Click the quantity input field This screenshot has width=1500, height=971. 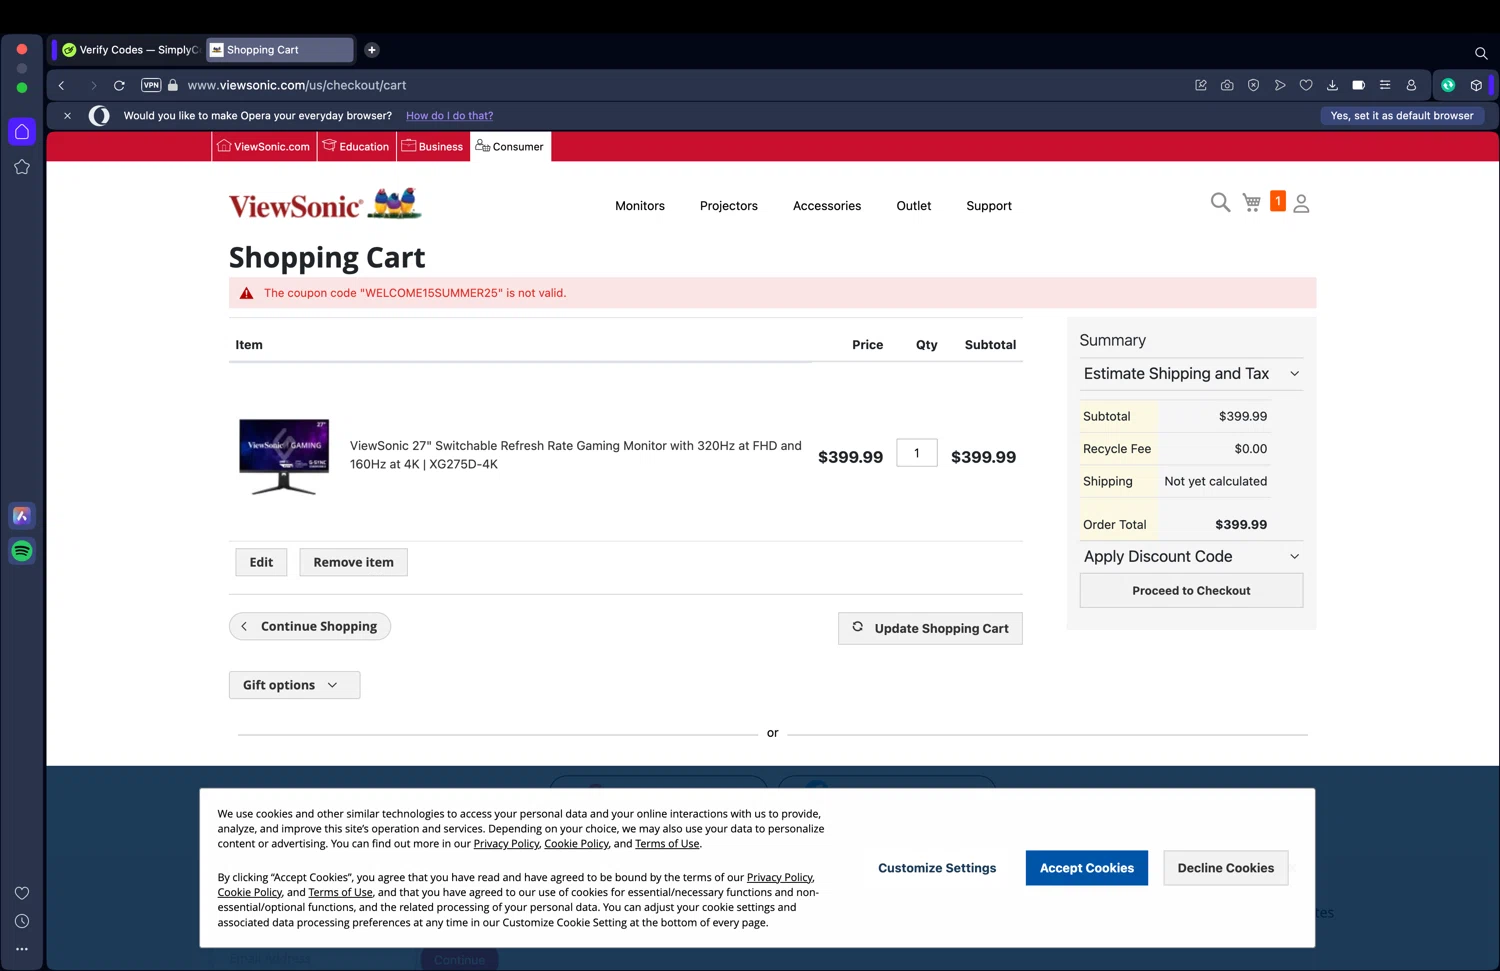pyautogui.click(x=917, y=453)
